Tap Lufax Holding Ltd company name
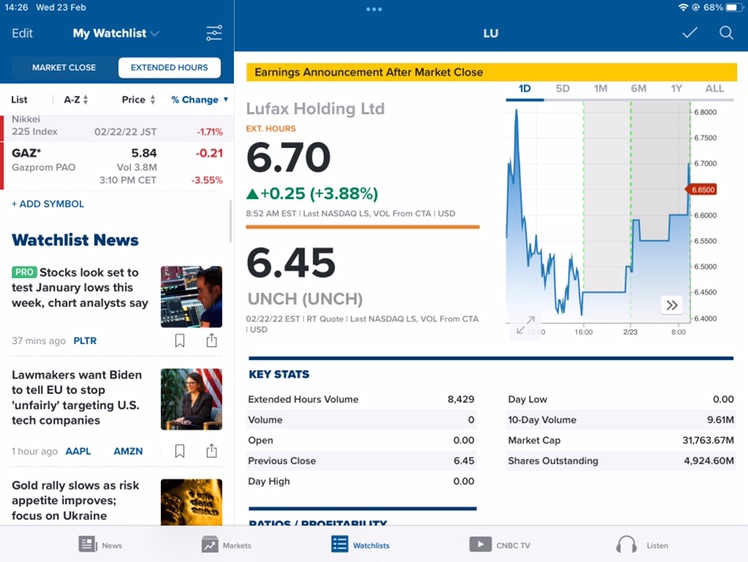Screen dimensions: 748x562 pos(315,109)
